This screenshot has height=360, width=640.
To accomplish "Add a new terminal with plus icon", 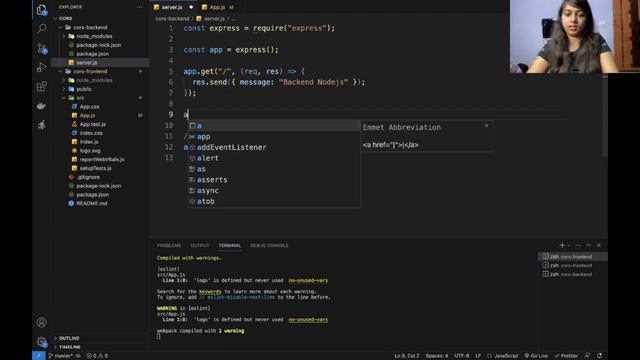I will (x=562, y=245).
